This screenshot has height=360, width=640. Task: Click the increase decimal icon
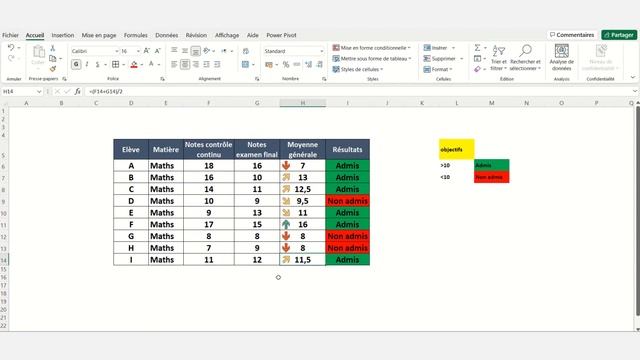[x=309, y=64]
